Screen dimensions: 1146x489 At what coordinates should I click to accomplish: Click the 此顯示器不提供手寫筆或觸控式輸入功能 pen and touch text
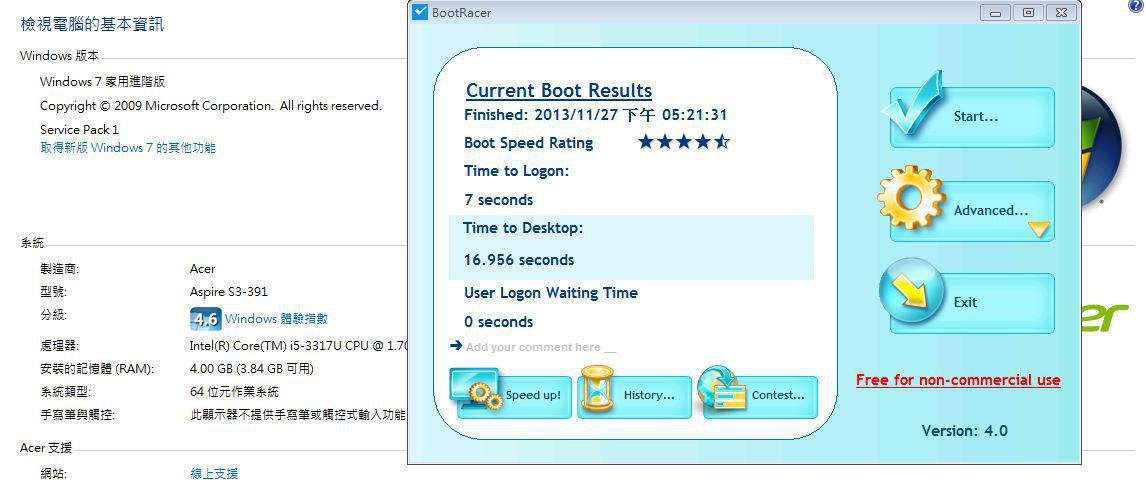point(297,415)
